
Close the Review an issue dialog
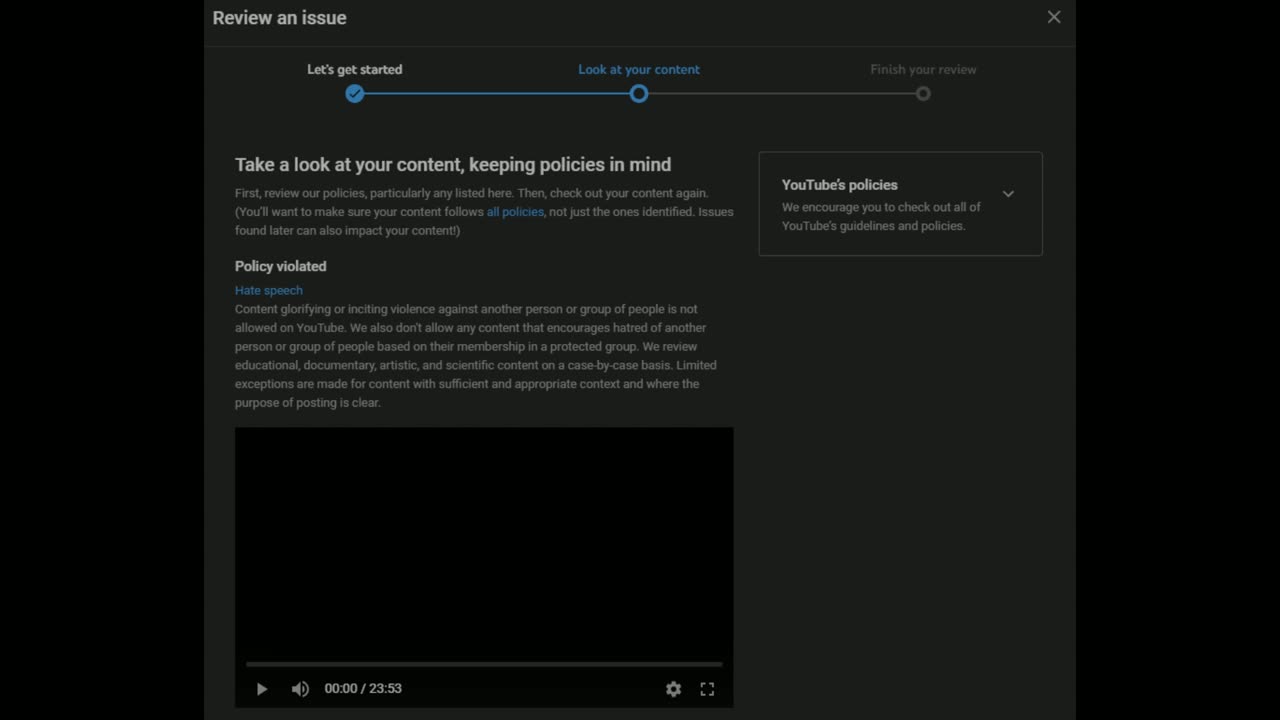(x=1054, y=17)
